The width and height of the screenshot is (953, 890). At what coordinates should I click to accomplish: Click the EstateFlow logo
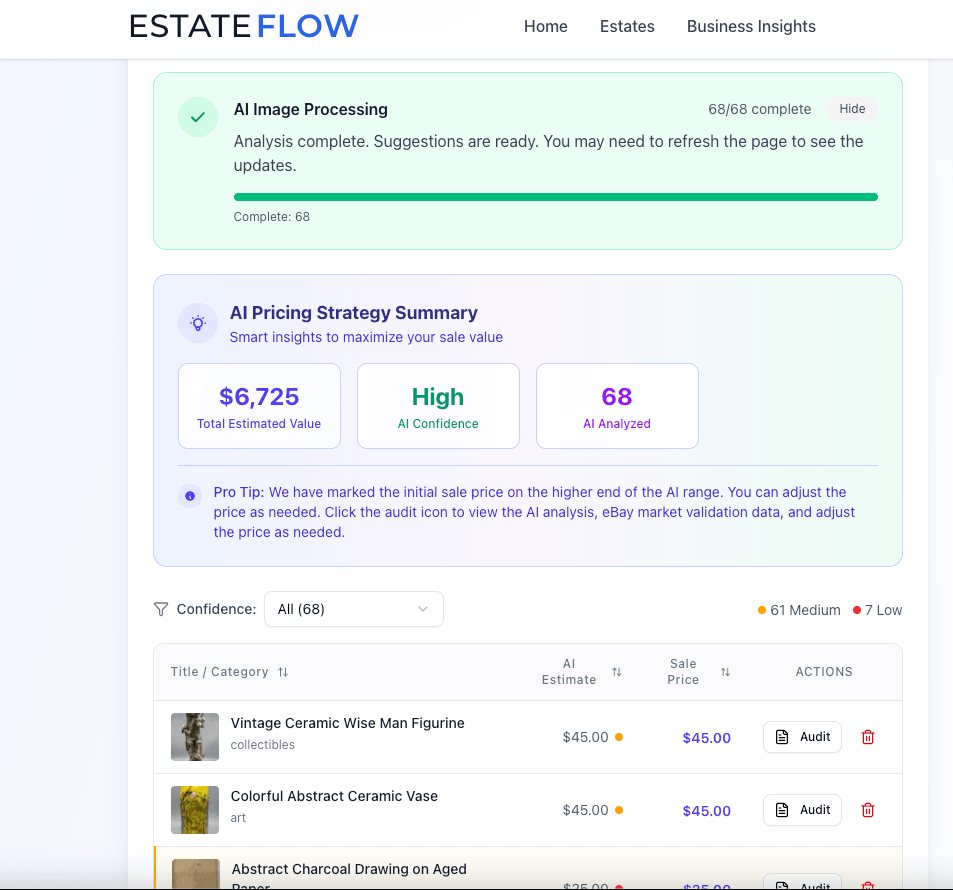click(x=244, y=27)
